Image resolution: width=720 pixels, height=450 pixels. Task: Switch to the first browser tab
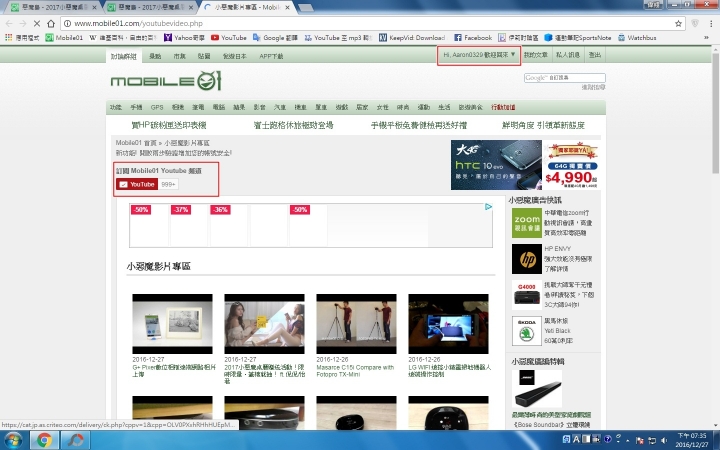pyautogui.click(x=53, y=7)
